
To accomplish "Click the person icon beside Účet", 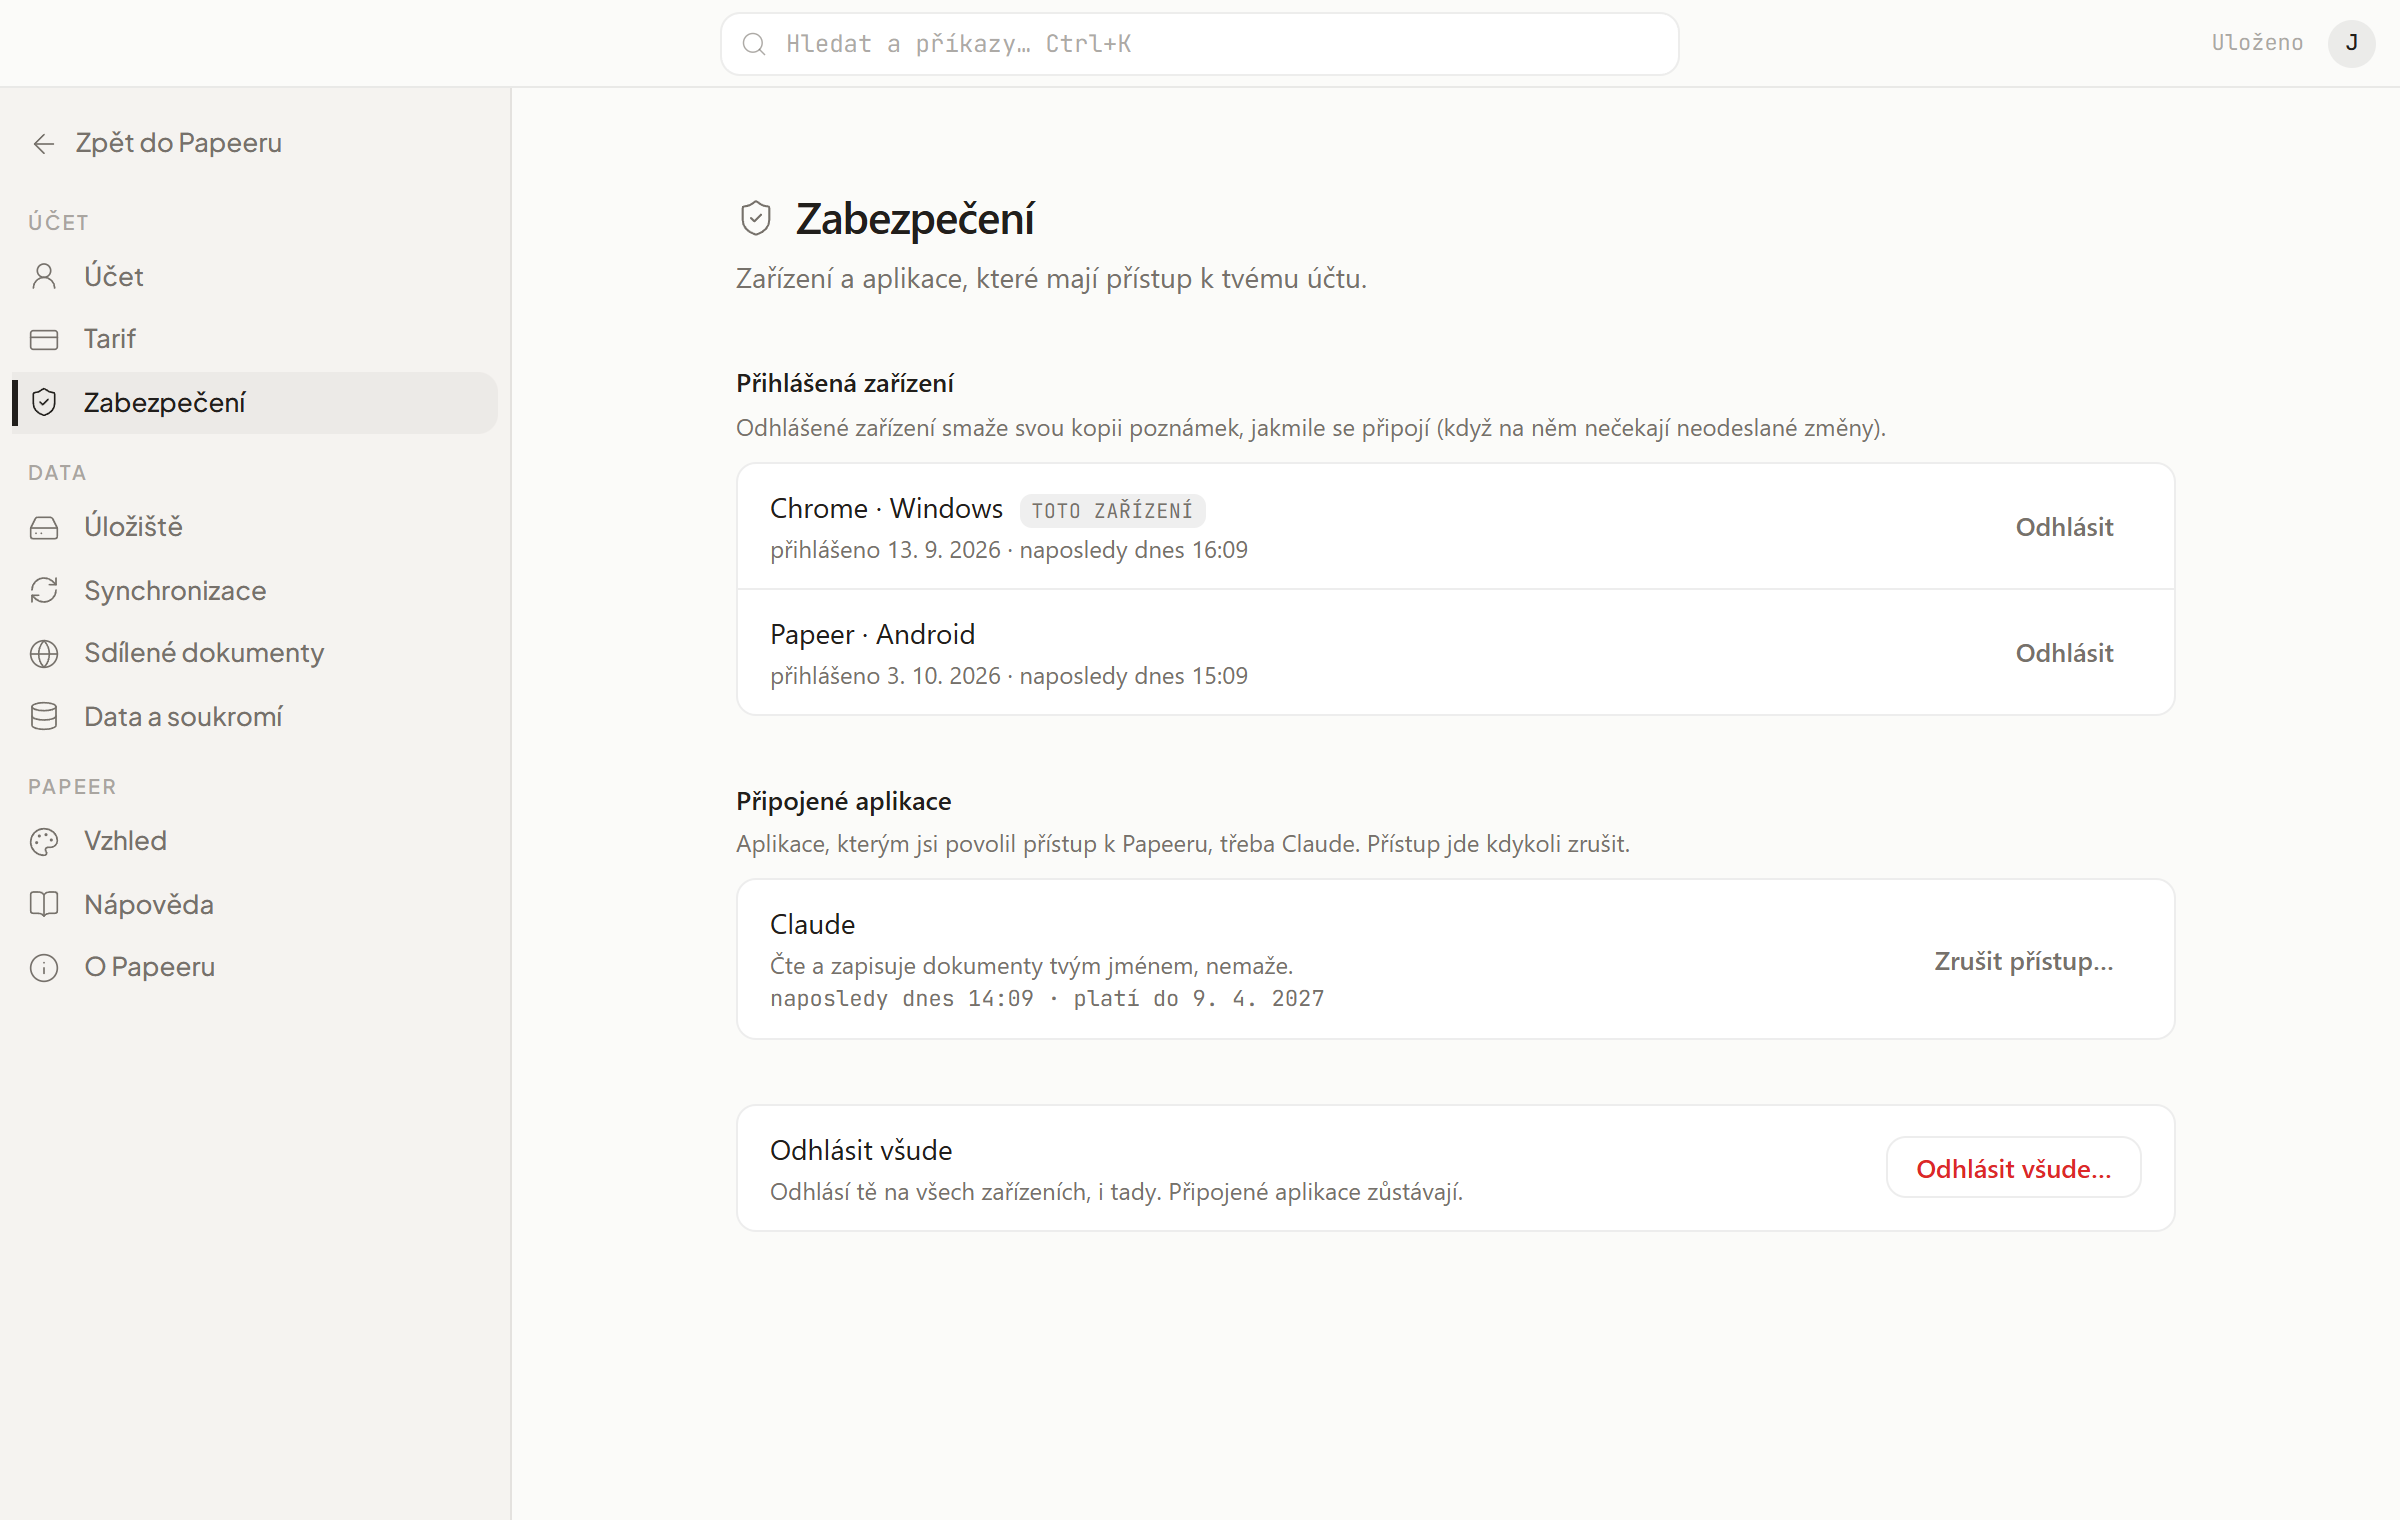I will 44,276.
